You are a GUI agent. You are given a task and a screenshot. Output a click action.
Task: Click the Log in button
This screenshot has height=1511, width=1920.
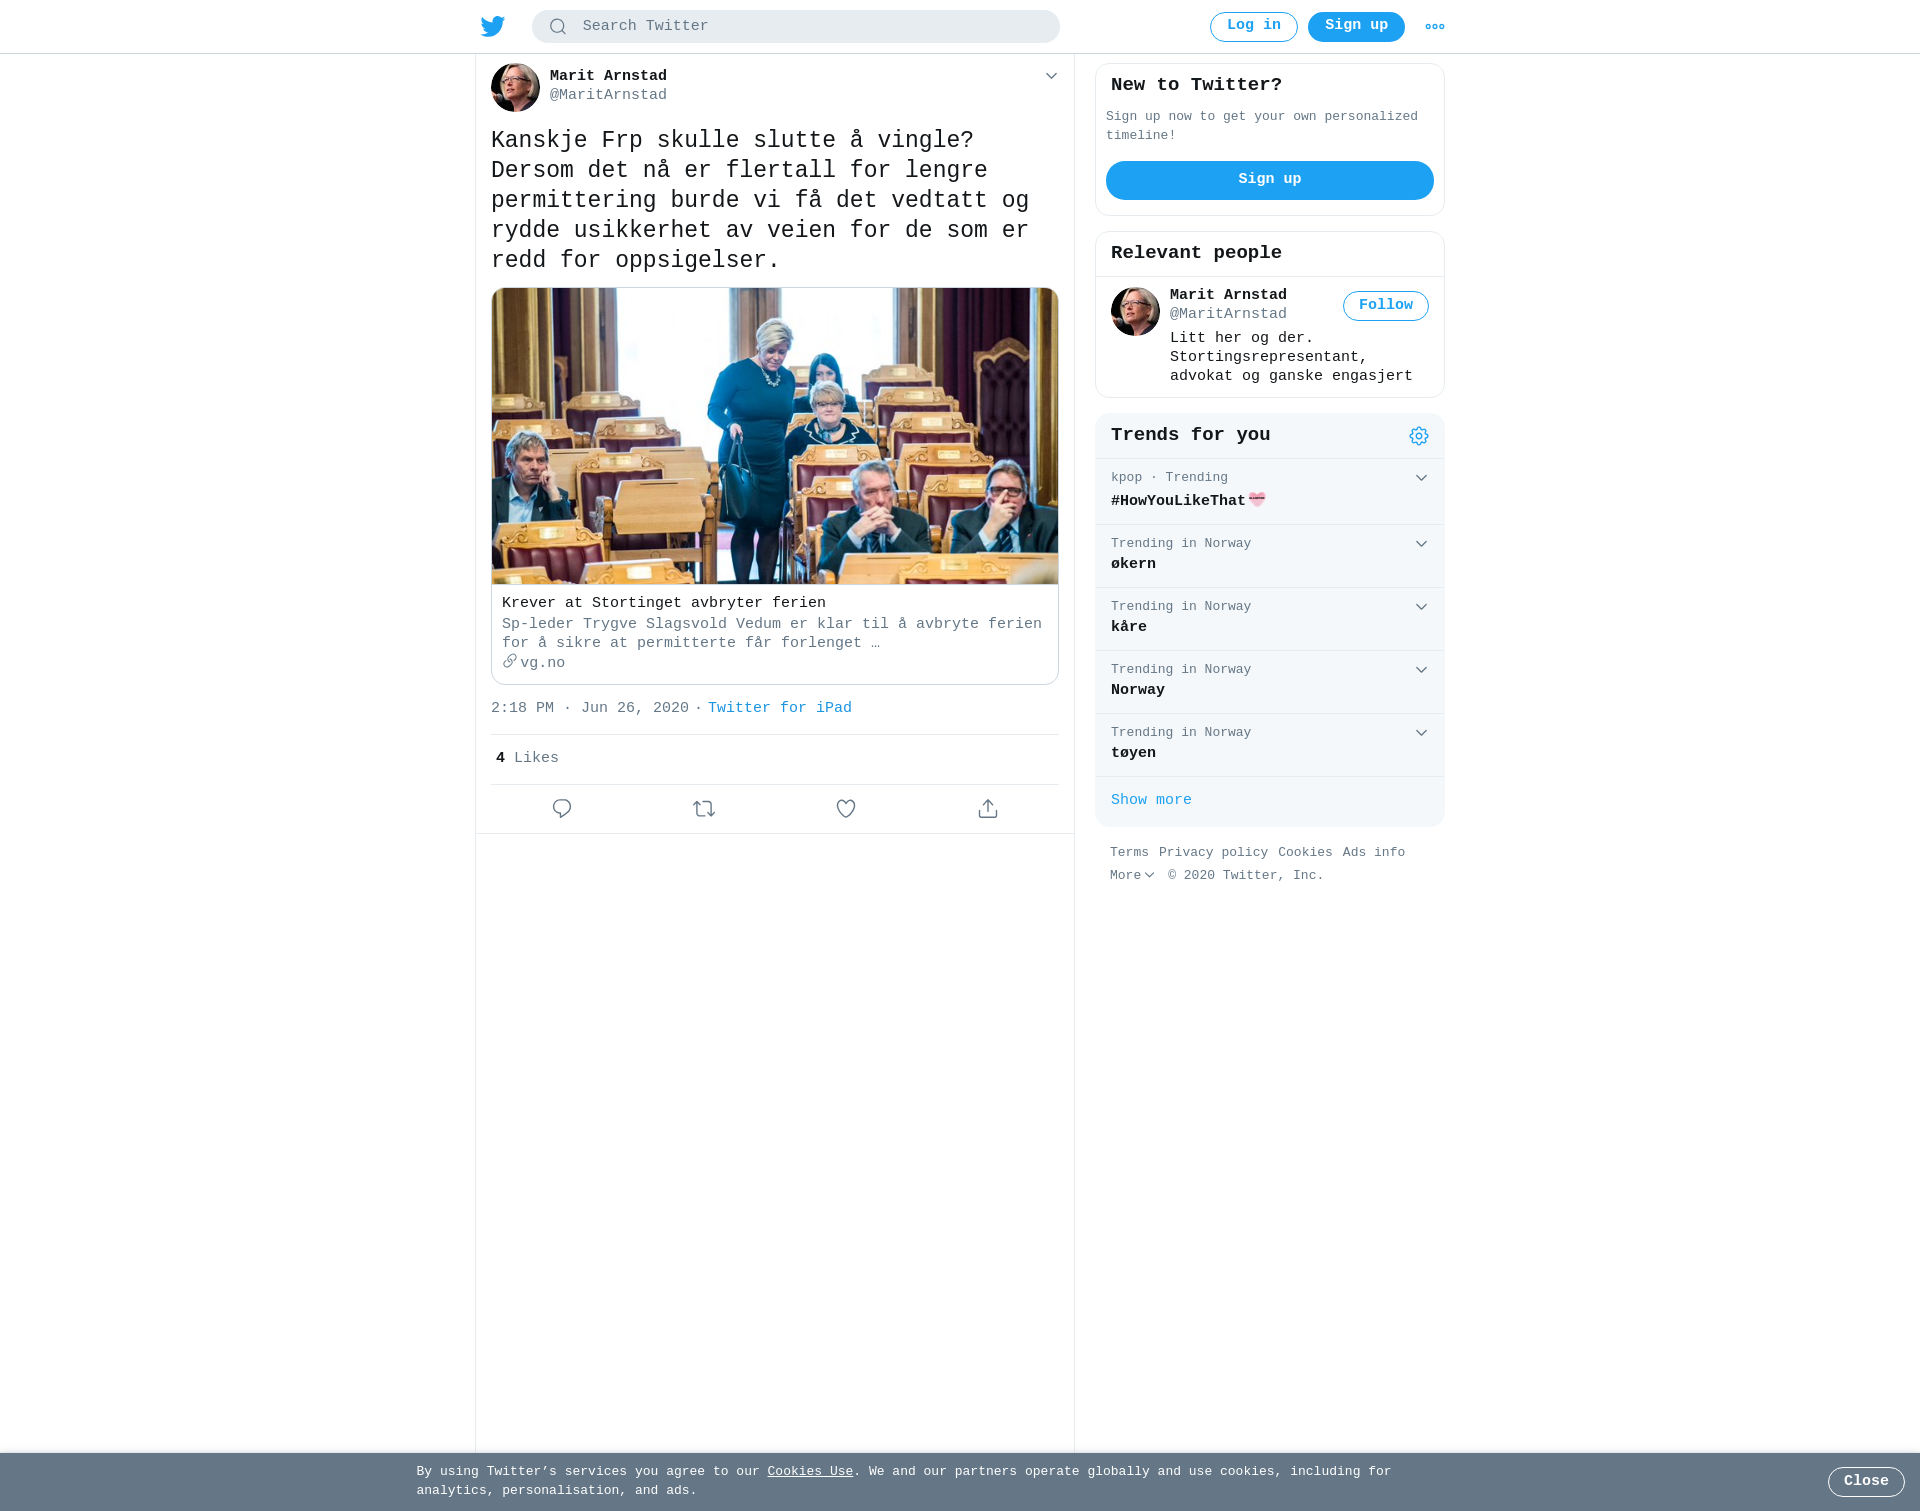tap(1254, 27)
